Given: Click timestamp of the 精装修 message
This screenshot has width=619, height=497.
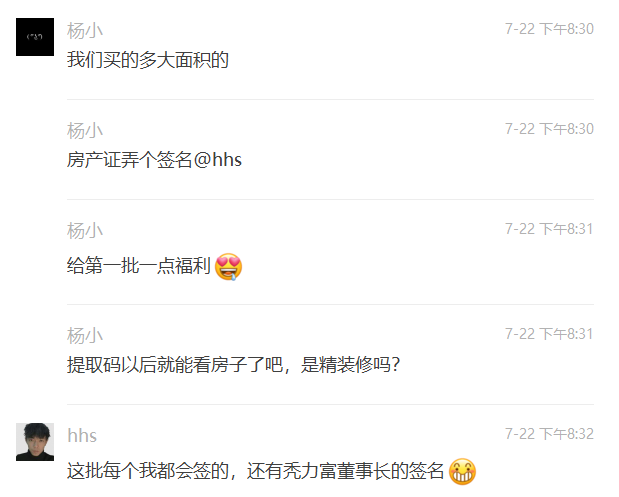Looking at the screenshot, I should (x=549, y=334).
